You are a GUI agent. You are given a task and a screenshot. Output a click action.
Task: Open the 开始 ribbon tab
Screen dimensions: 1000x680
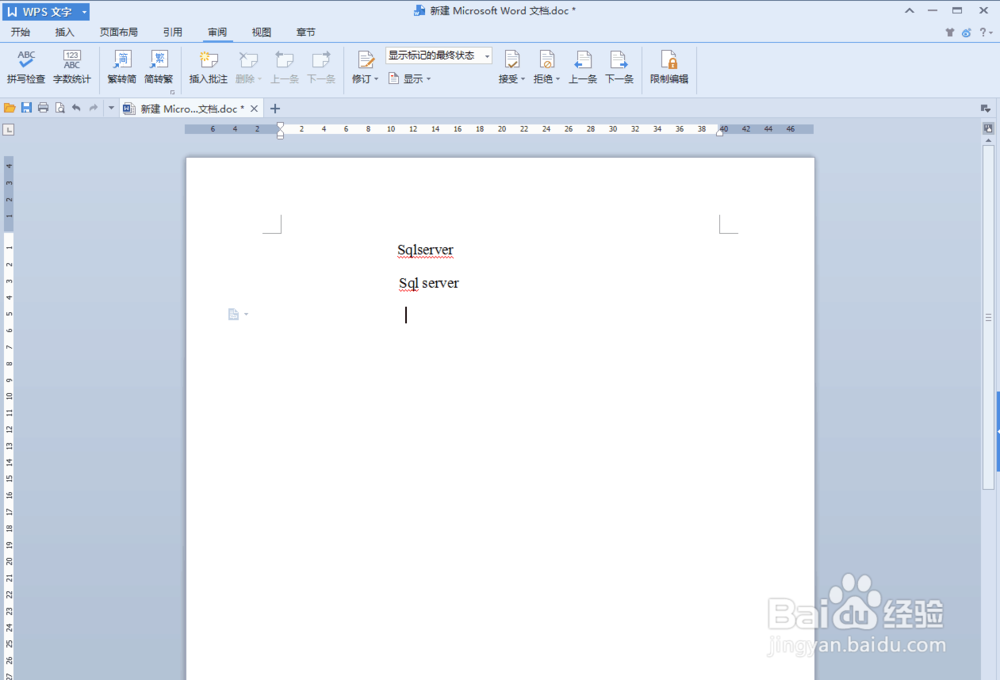[x=20, y=32]
